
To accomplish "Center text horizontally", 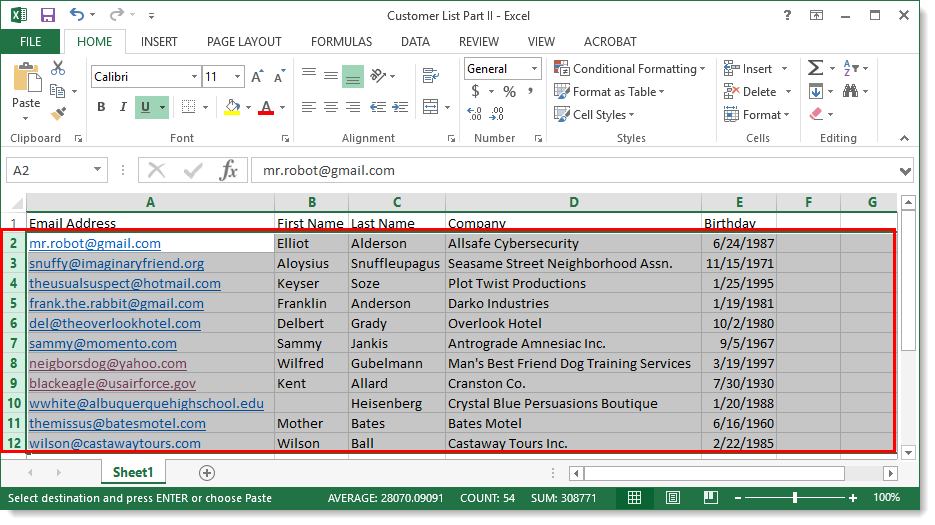I will coord(331,107).
